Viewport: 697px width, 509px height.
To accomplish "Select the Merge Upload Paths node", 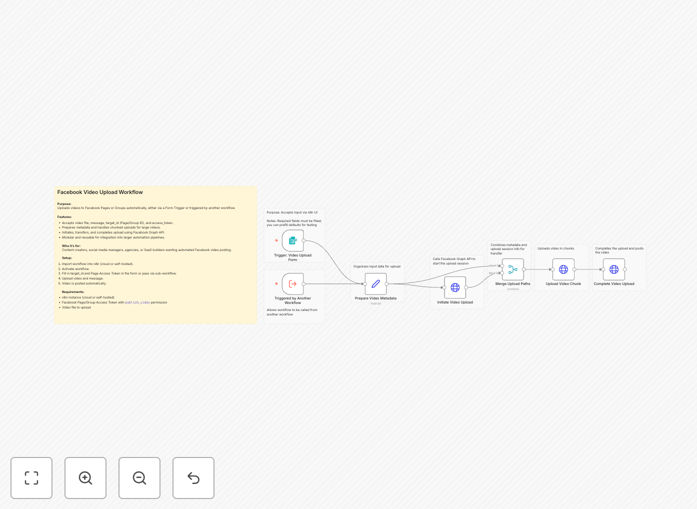I will (513, 269).
